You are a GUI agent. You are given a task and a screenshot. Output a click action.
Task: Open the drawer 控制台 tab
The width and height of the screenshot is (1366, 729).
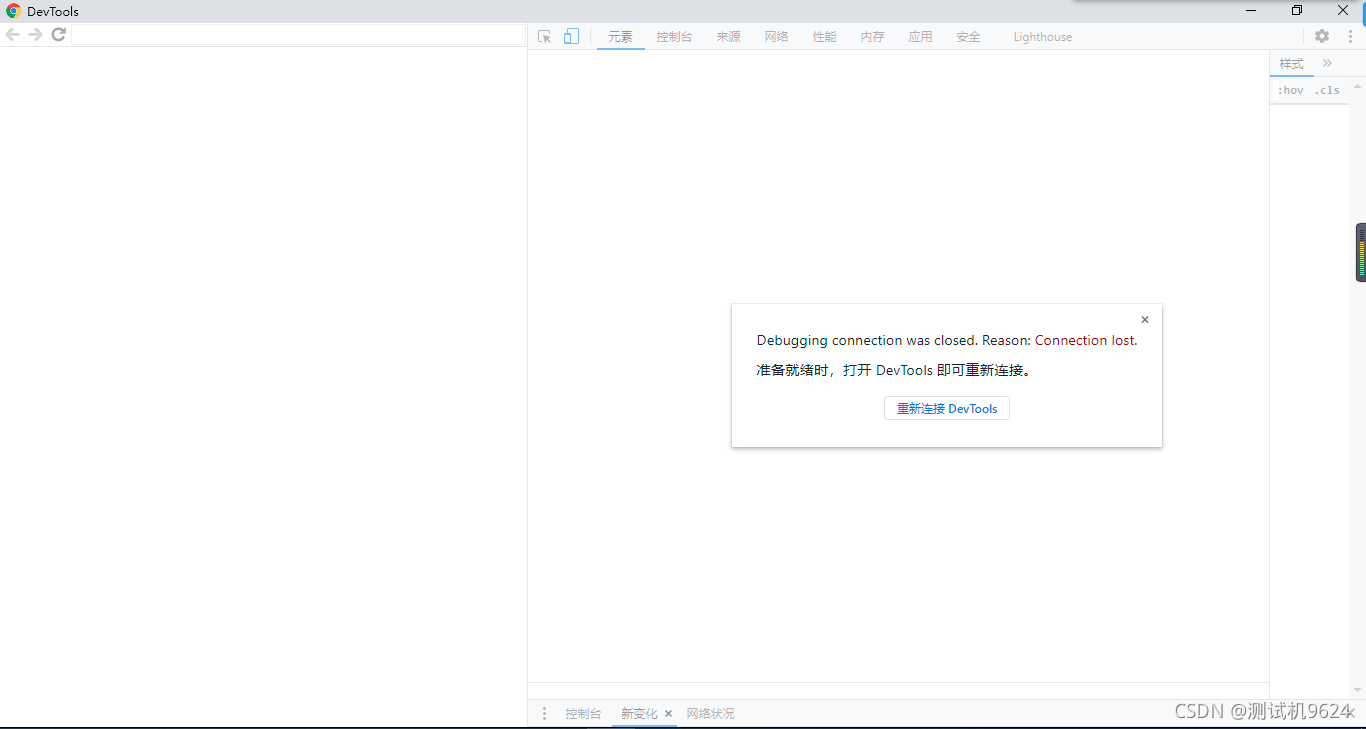583,714
